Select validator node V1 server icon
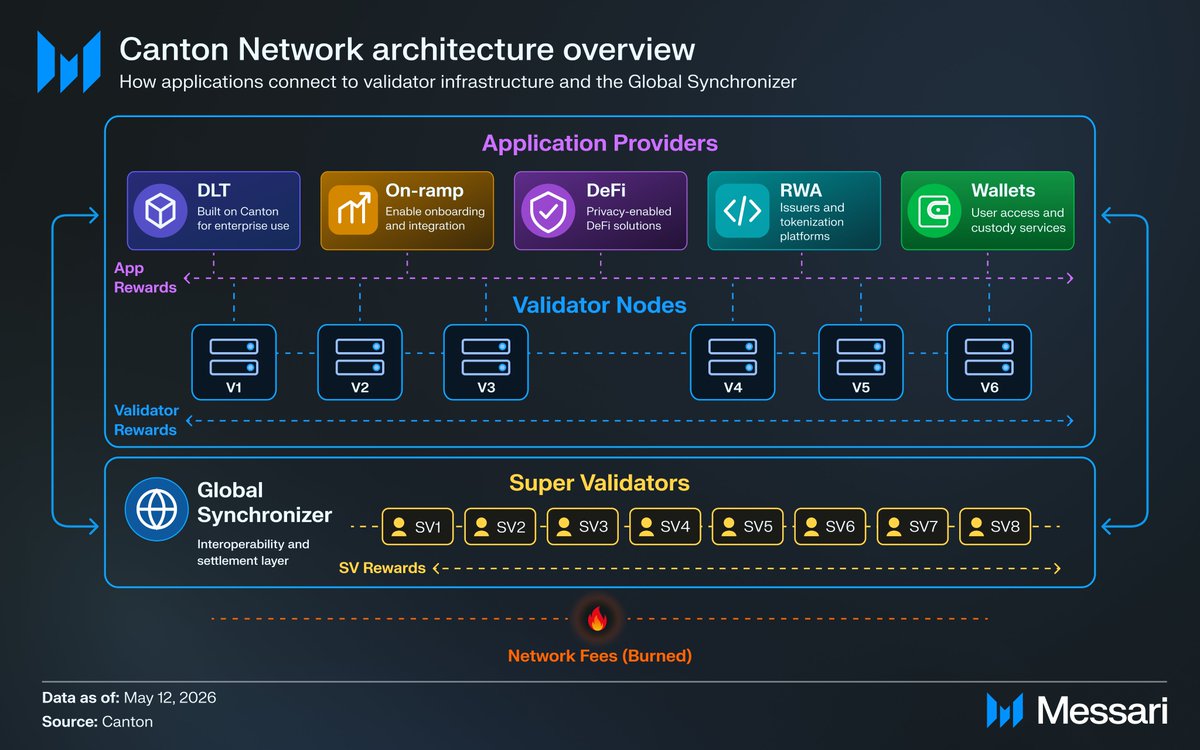Screen dimensions: 1200x750 tap(234, 357)
